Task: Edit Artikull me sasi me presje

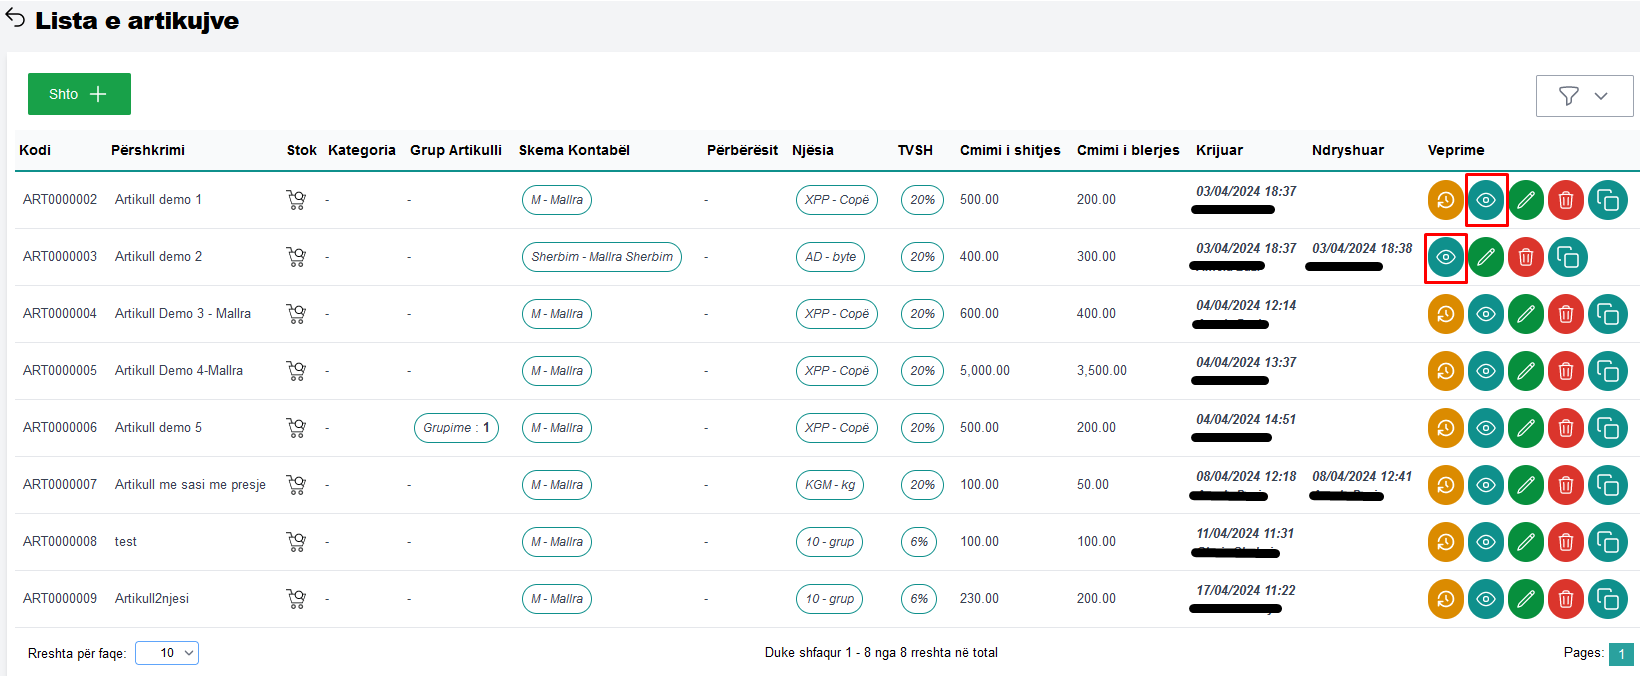Action: [1525, 485]
